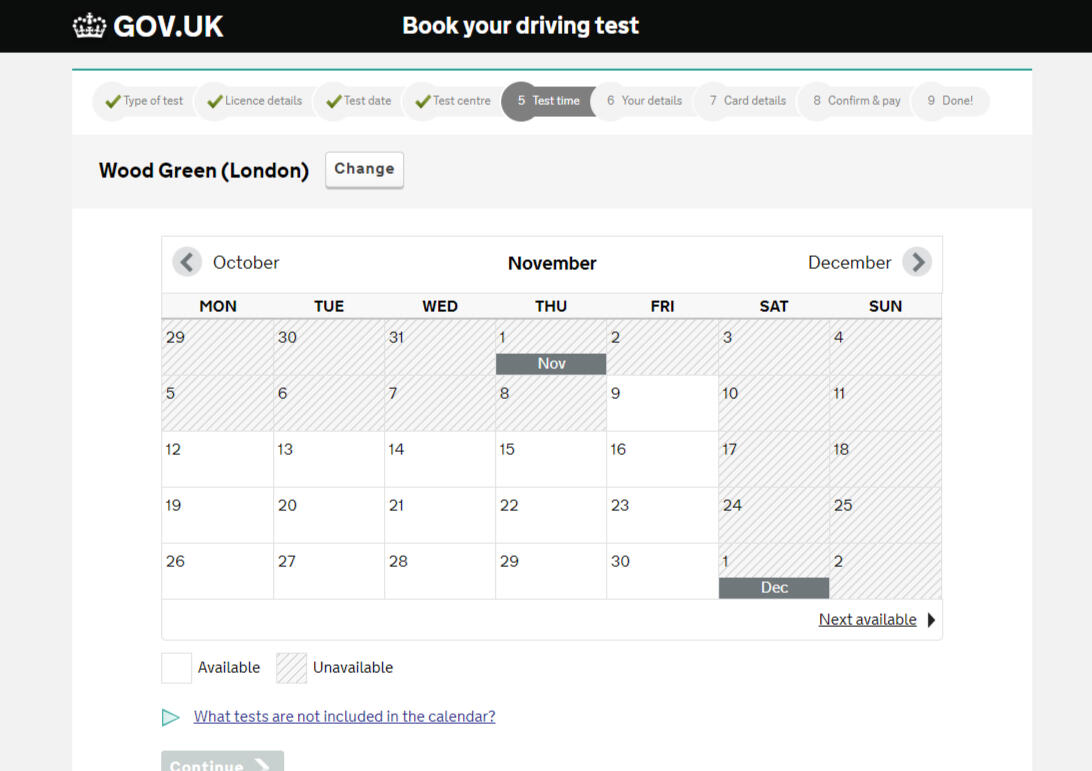This screenshot has width=1092, height=771.
Task: Open 'What tests are not included' link
Action: tap(344, 717)
